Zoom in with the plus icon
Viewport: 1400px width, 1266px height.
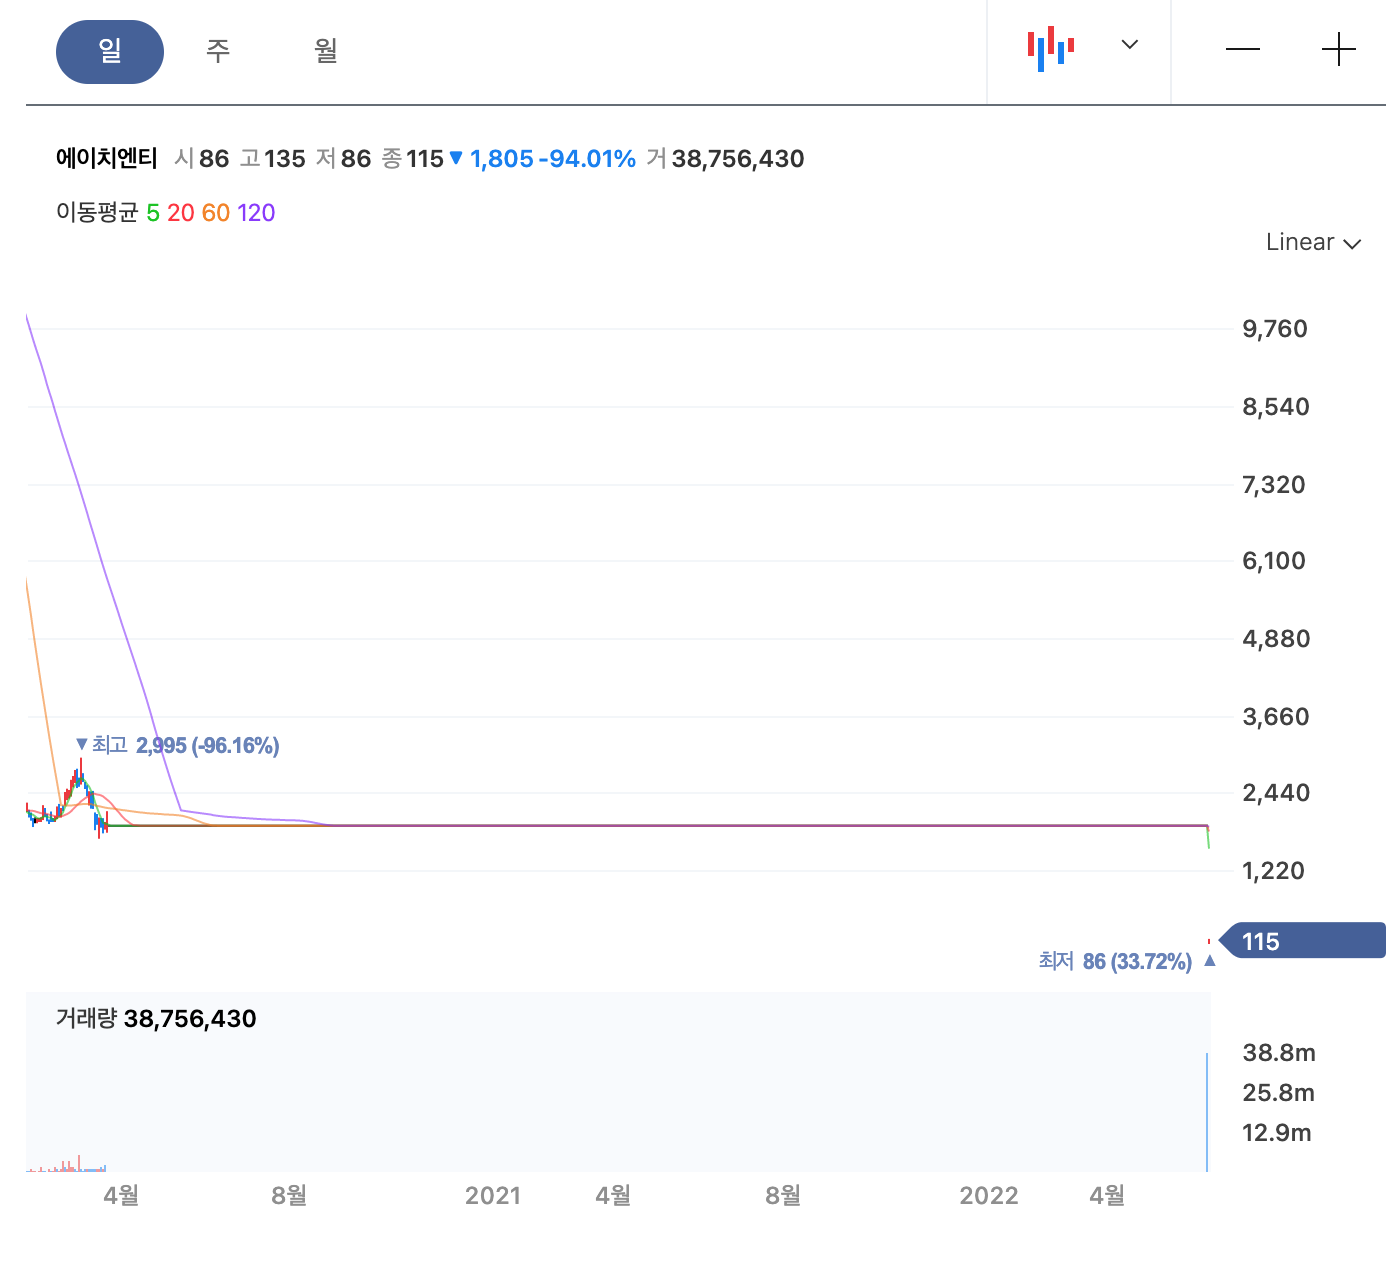click(1338, 50)
